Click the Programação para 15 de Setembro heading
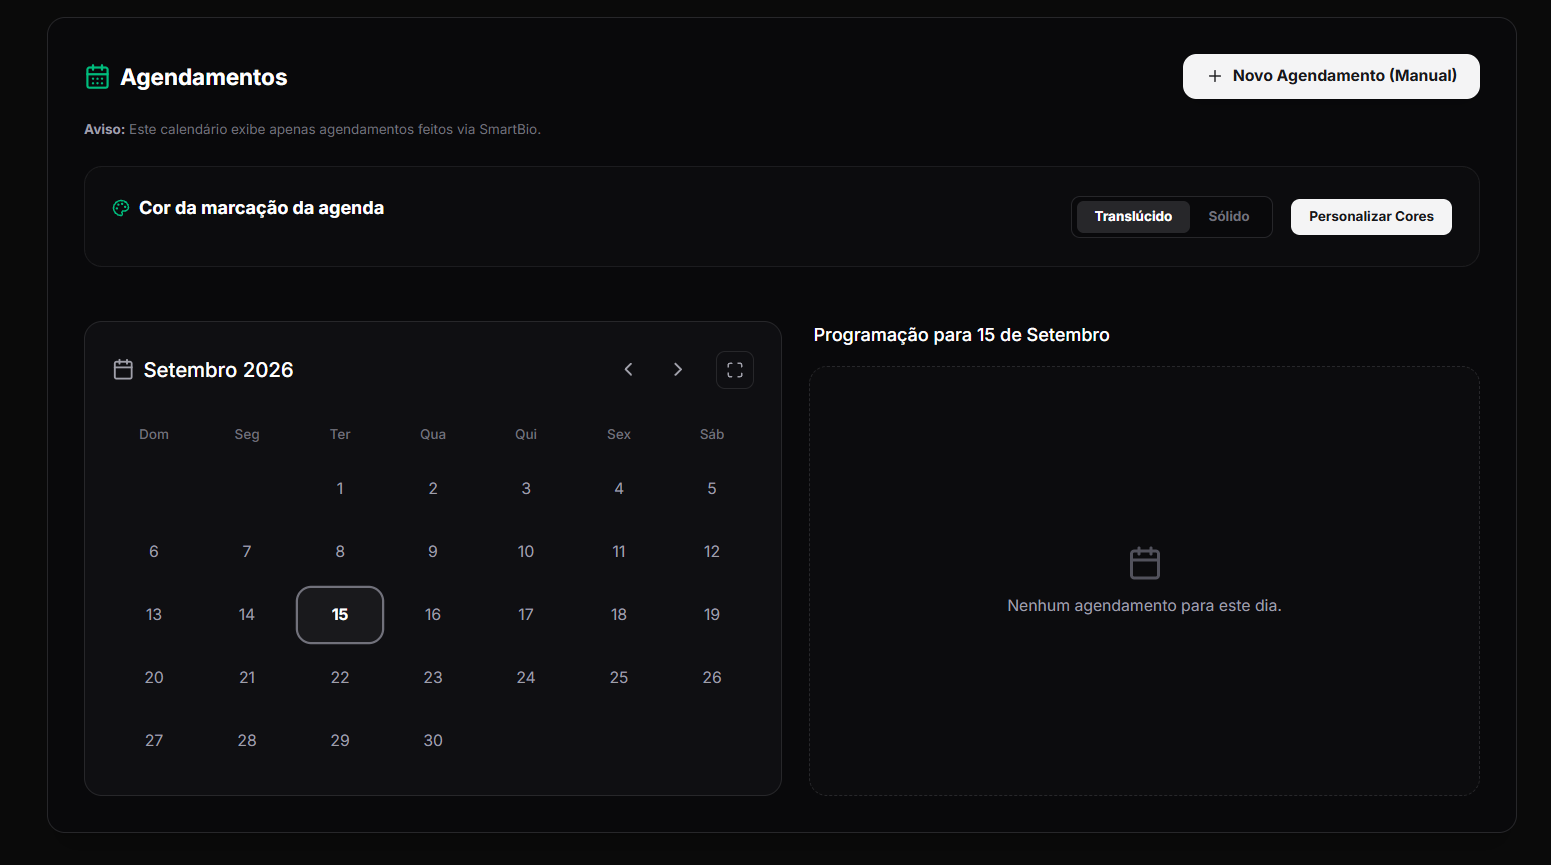This screenshot has width=1551, height=865. [x=962, y=335]
